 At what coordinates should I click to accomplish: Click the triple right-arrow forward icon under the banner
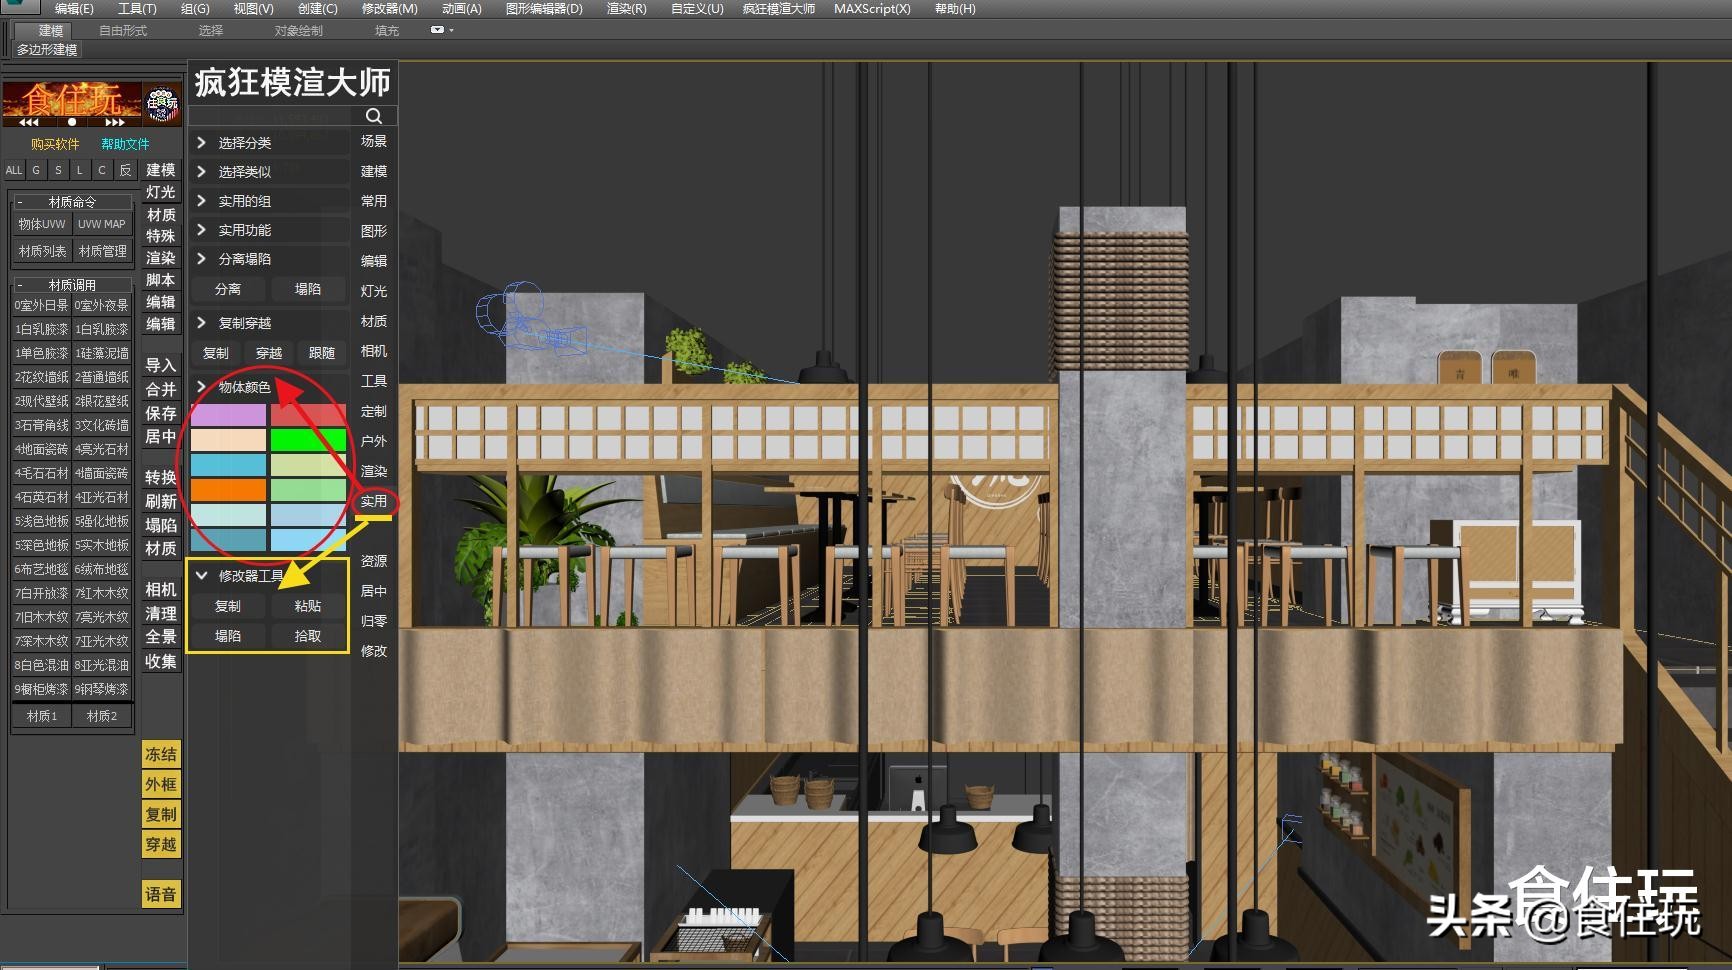click(x=115, y=122)
